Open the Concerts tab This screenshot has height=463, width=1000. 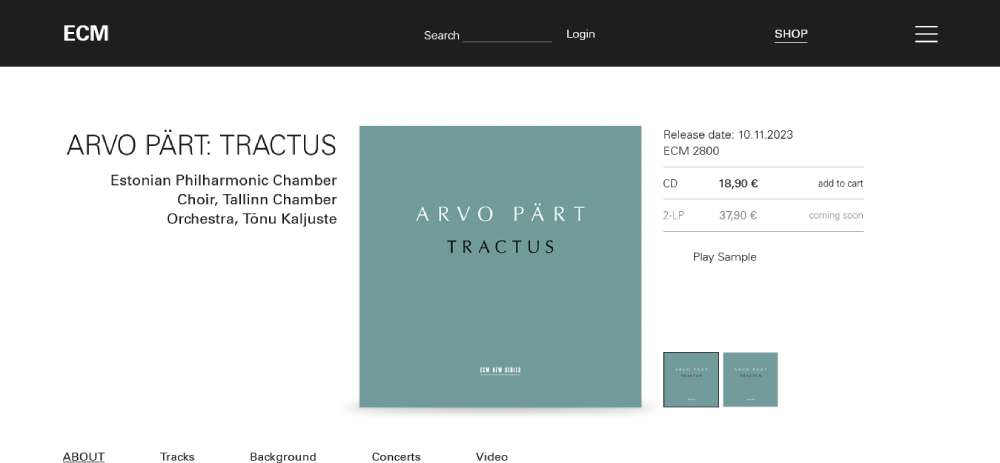pos(396,457)
